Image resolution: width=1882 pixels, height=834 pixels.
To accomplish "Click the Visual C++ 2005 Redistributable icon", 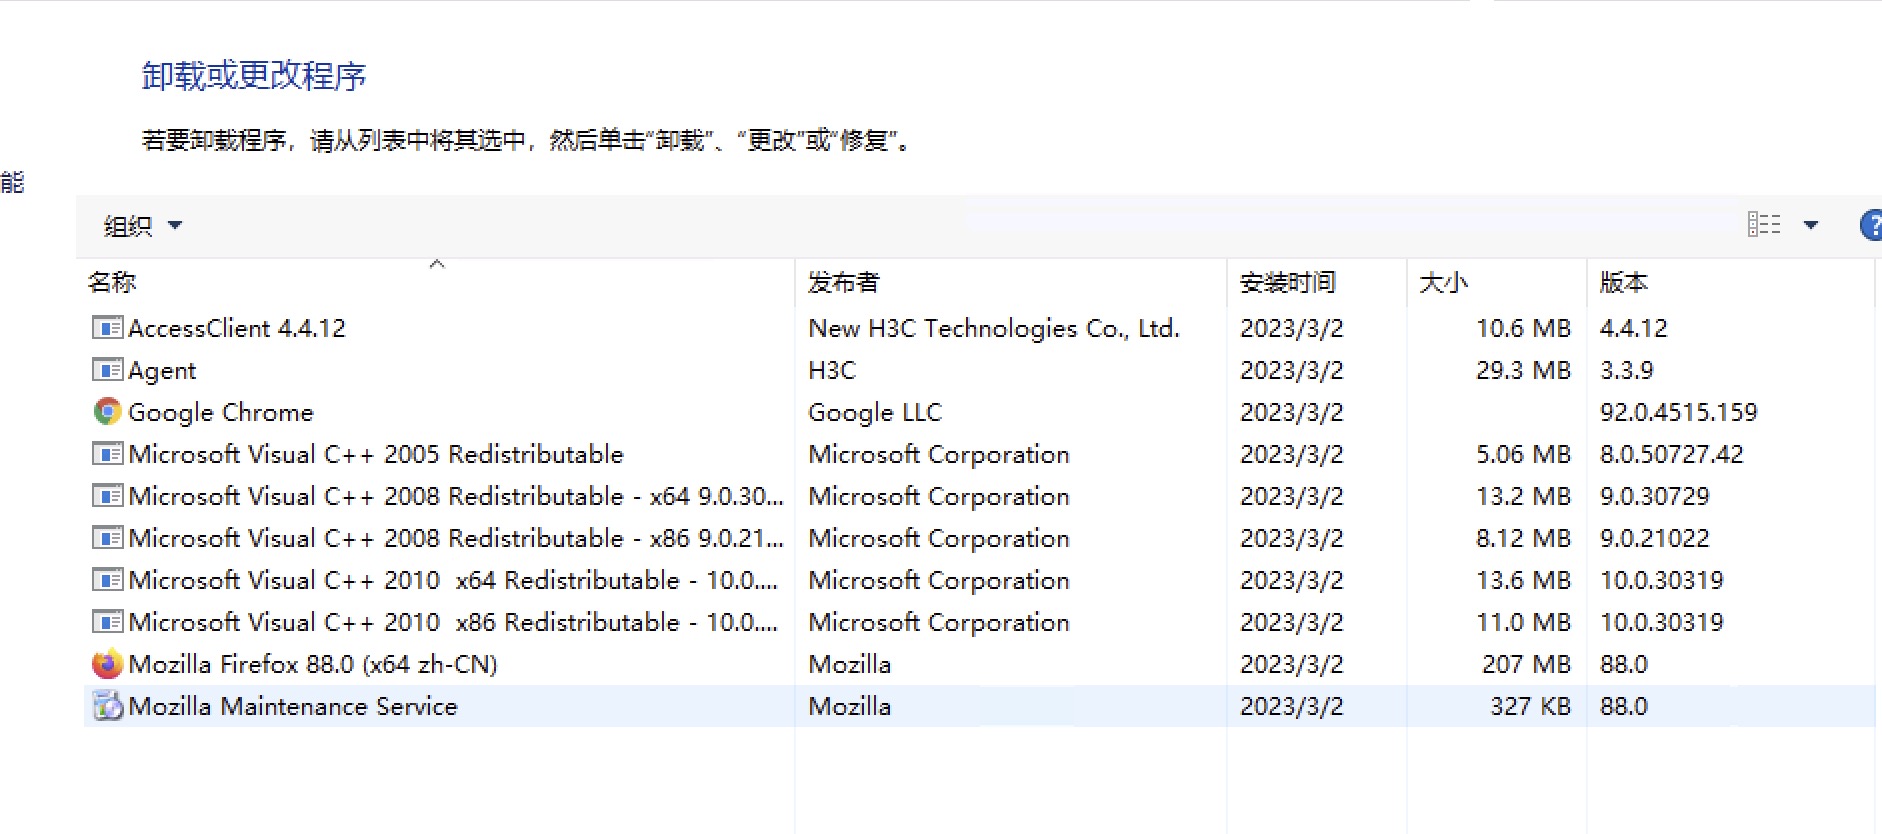I will pos(107,454).
